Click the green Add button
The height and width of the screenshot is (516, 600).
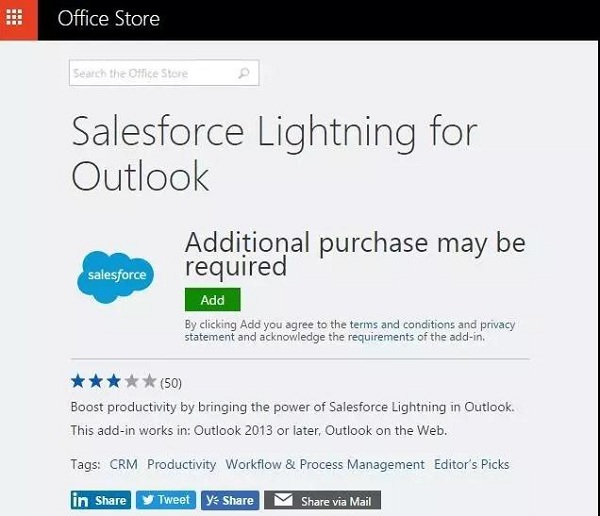212,299
